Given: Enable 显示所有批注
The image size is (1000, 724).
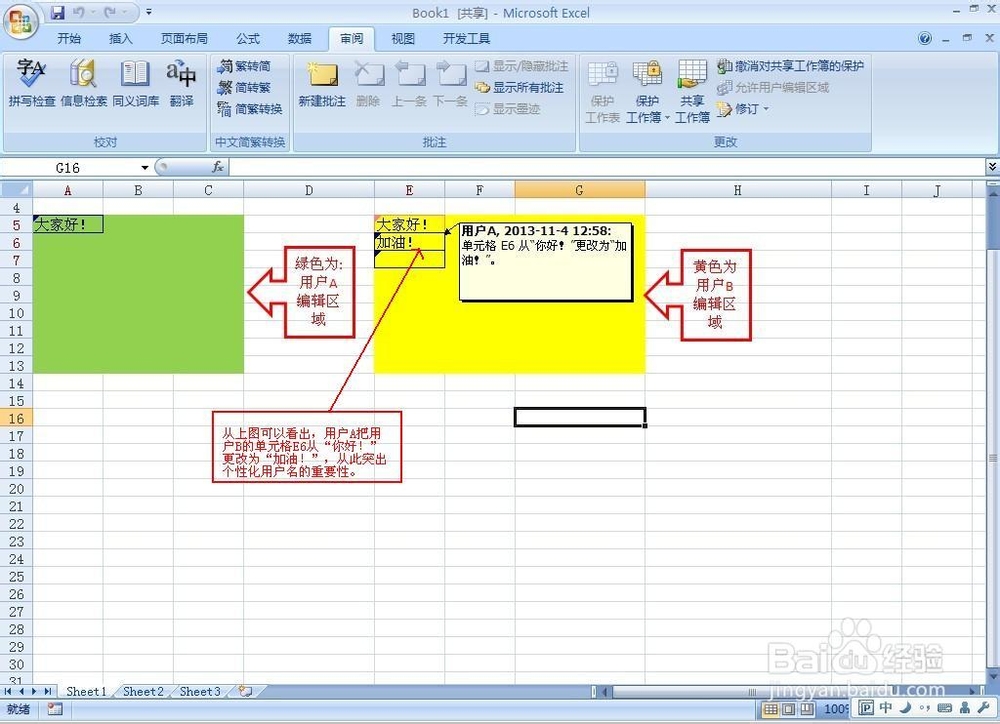Looking at the screenshot, I should [x=524, y=87].
